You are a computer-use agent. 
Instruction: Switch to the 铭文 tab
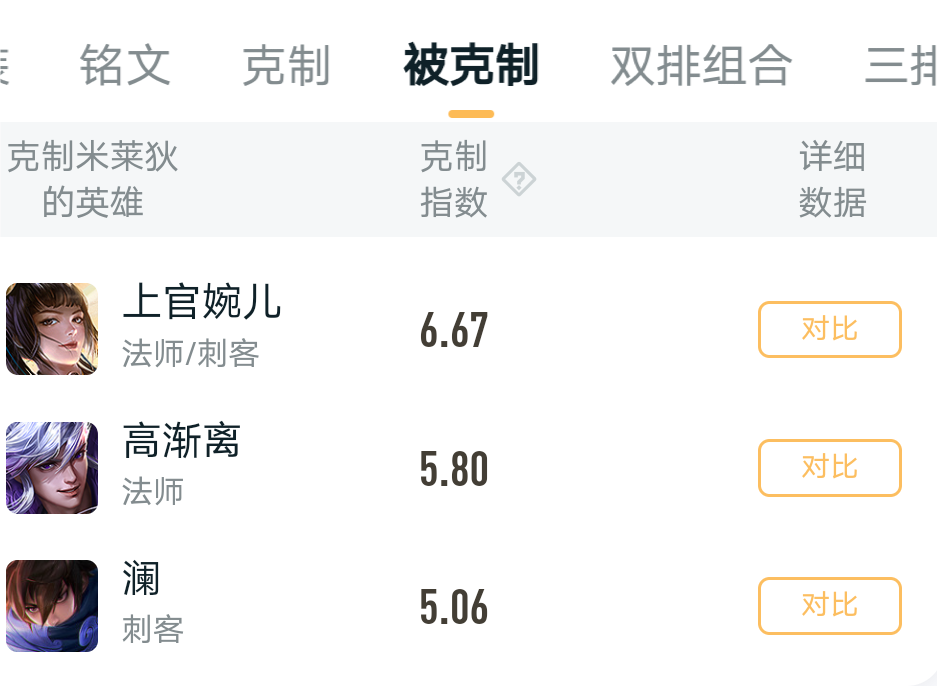coord(125,65)
